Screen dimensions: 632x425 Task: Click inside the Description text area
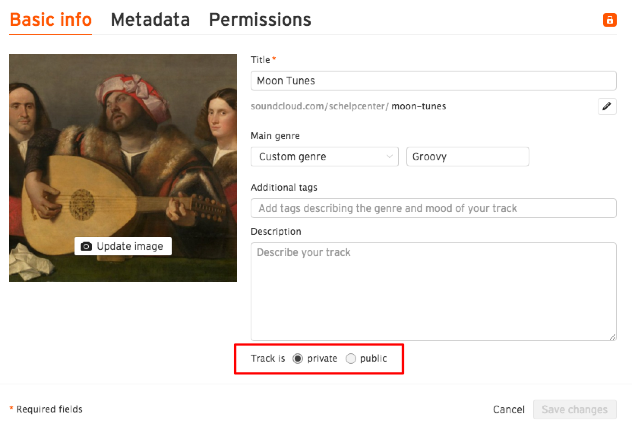[x=433, y=291]
